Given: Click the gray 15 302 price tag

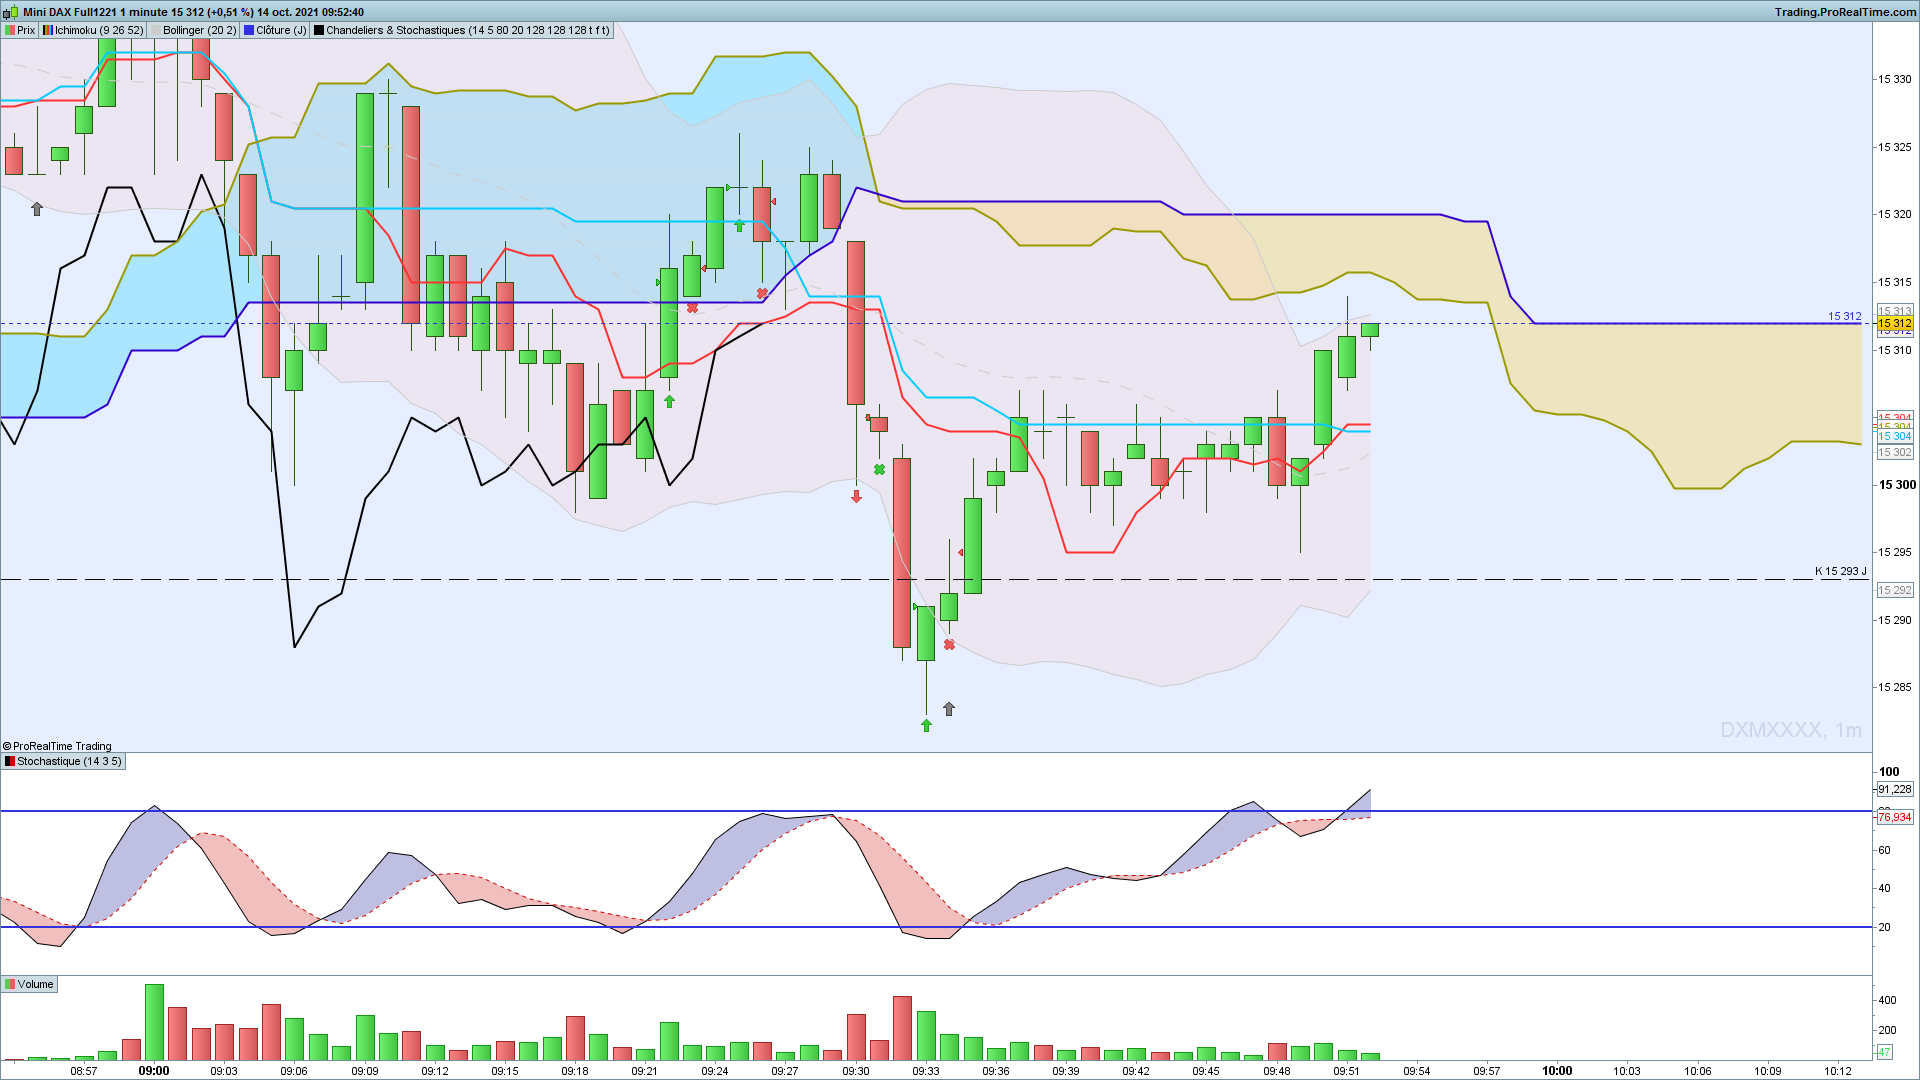Looking at the screenshot, I should [x=1895, y=452].
